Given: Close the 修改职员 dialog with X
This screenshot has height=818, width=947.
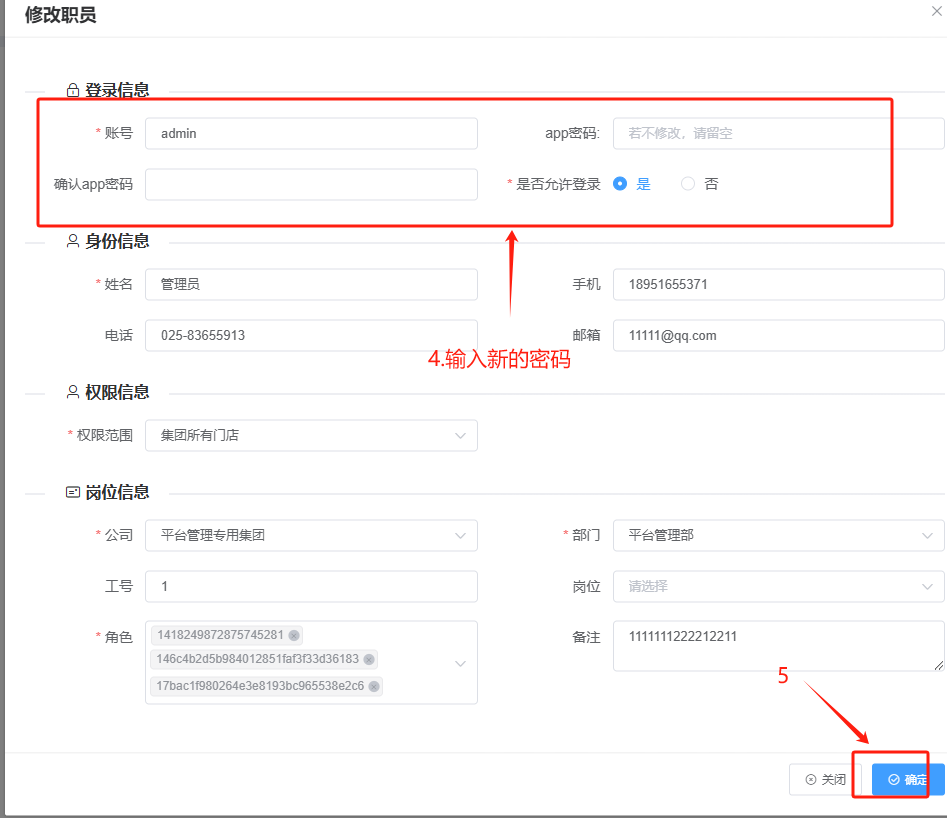Looking at the screenshot, I should click(x=936, y=11).
